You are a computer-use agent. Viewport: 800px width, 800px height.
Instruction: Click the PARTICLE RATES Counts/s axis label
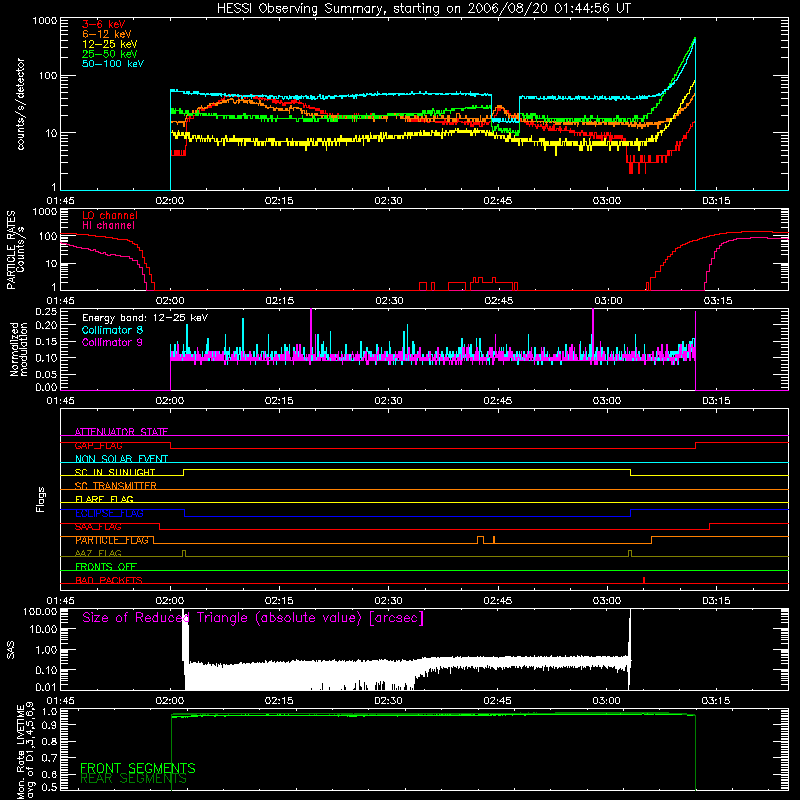(15, 249)
